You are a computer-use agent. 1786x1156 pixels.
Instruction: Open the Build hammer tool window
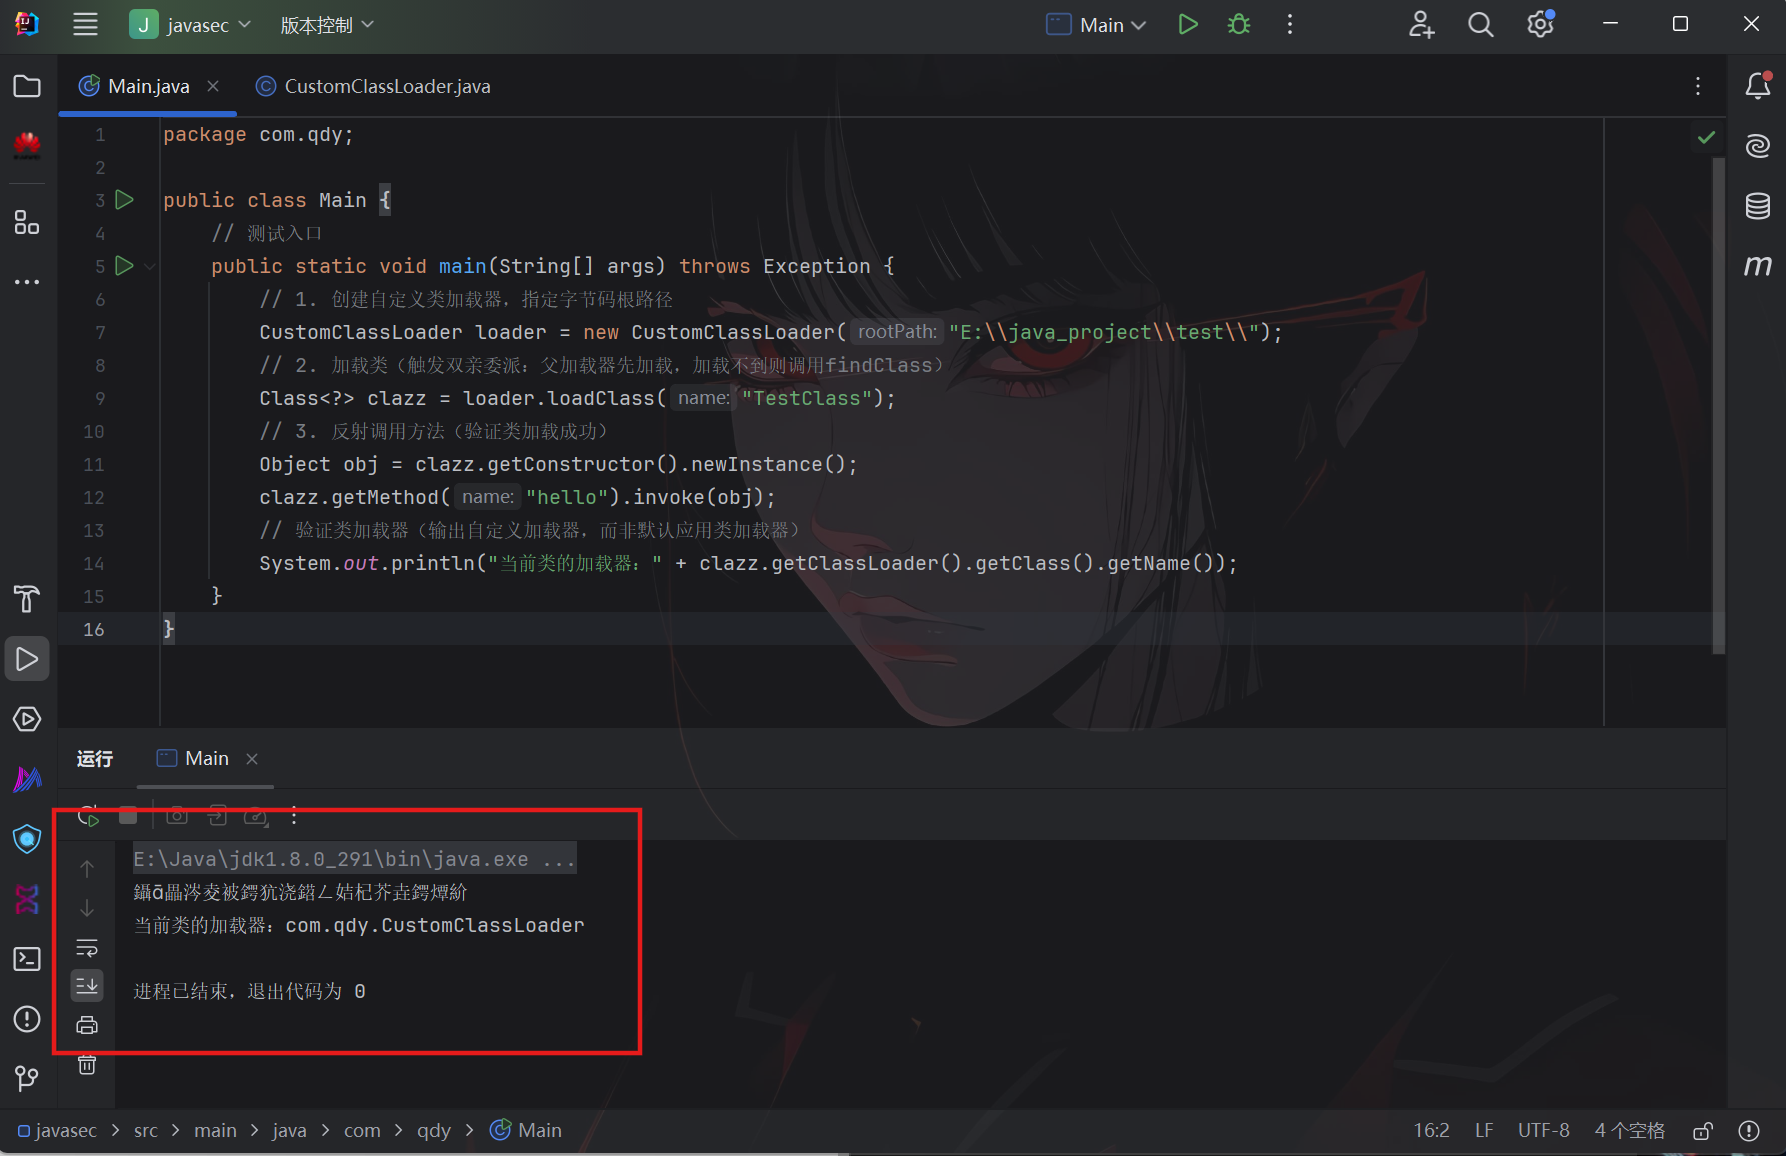(x=27, y=599)
